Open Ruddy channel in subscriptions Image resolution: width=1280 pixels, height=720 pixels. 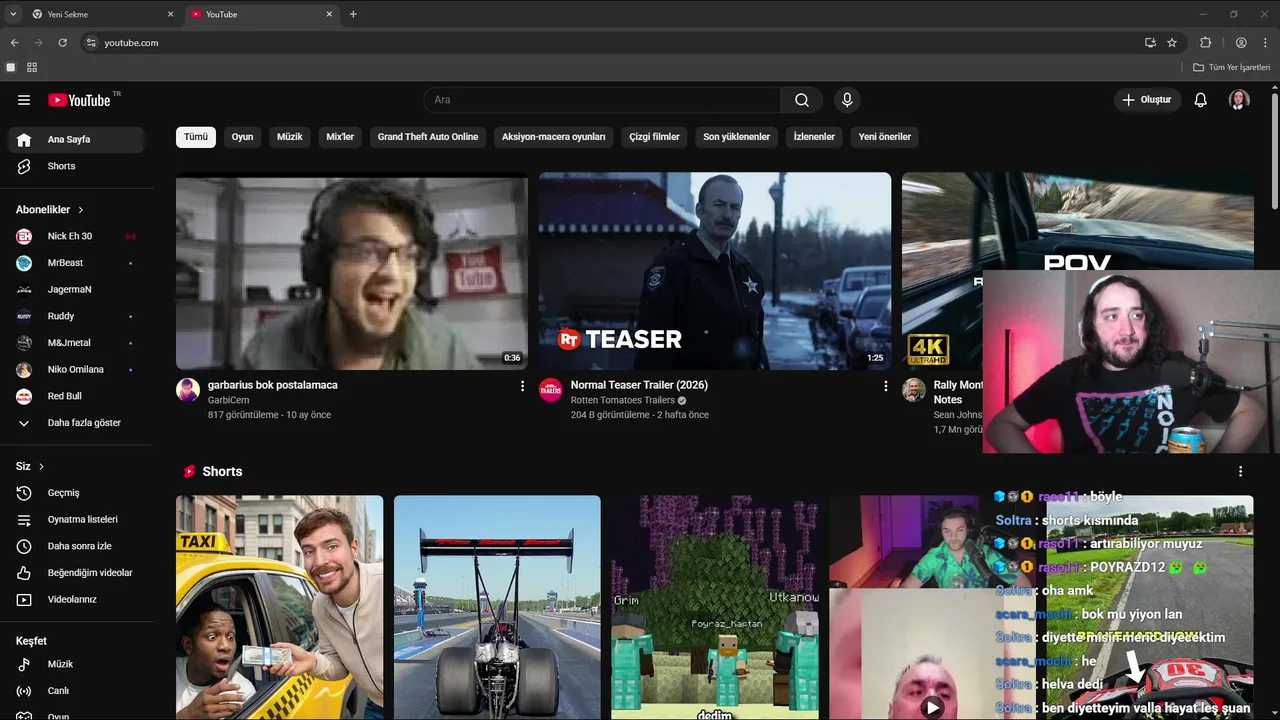[x=76, y=316]
